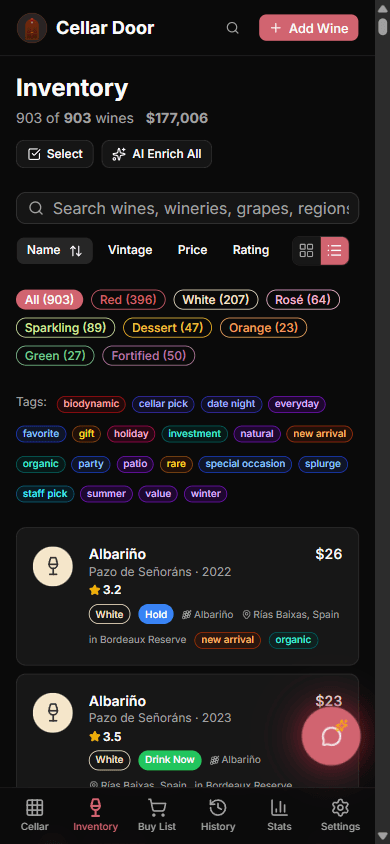390x844 pixels.
Task: Select the everyday tag
Action: click(x=297, y=404)
